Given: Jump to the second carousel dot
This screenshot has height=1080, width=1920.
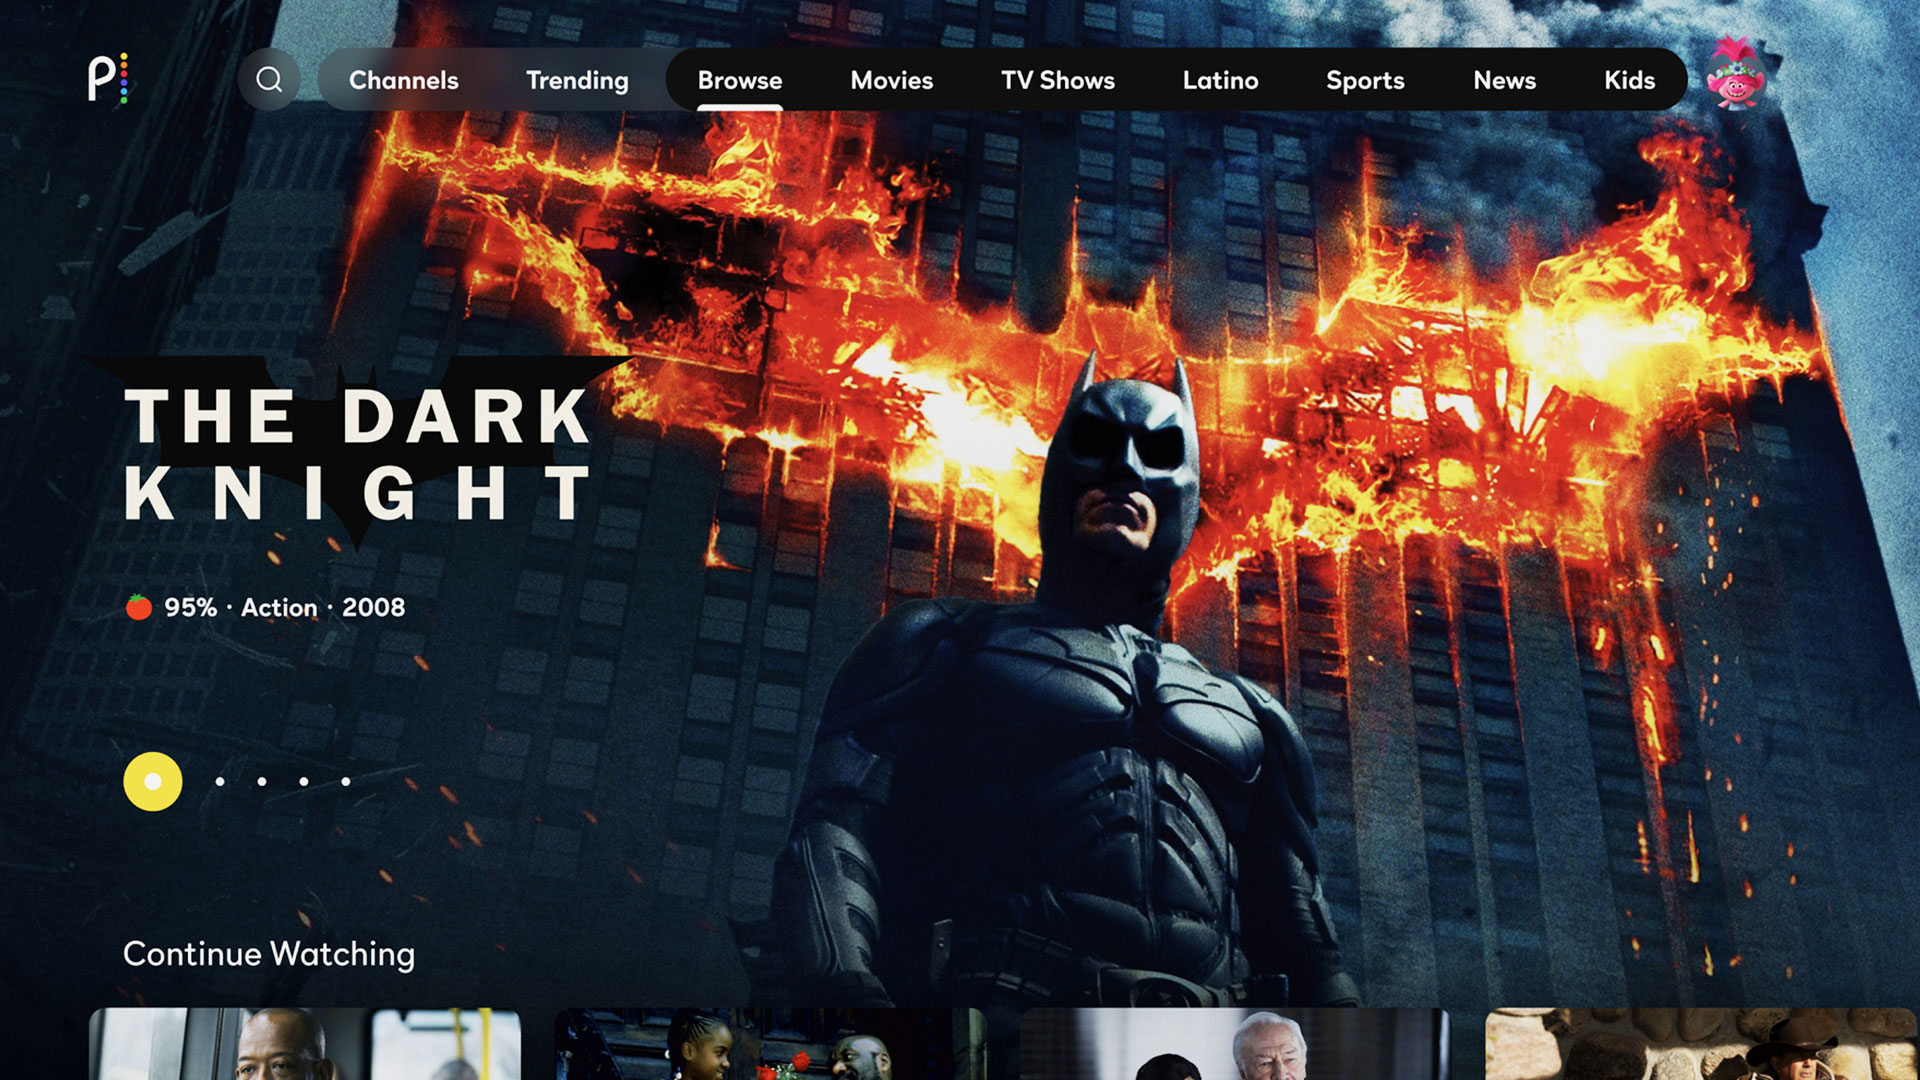Looking at the screenshot, I should [220, 782].
